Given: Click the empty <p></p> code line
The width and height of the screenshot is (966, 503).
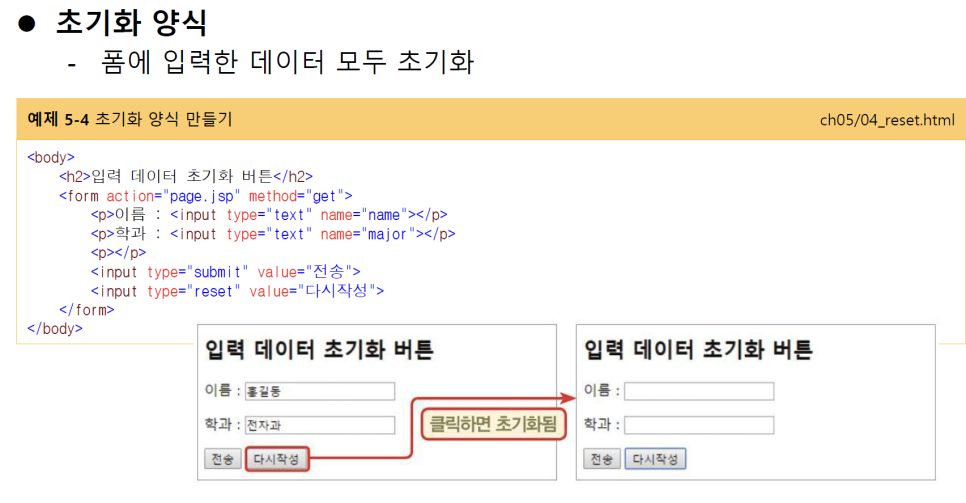Looking at the screenshot, I should 118,253.
